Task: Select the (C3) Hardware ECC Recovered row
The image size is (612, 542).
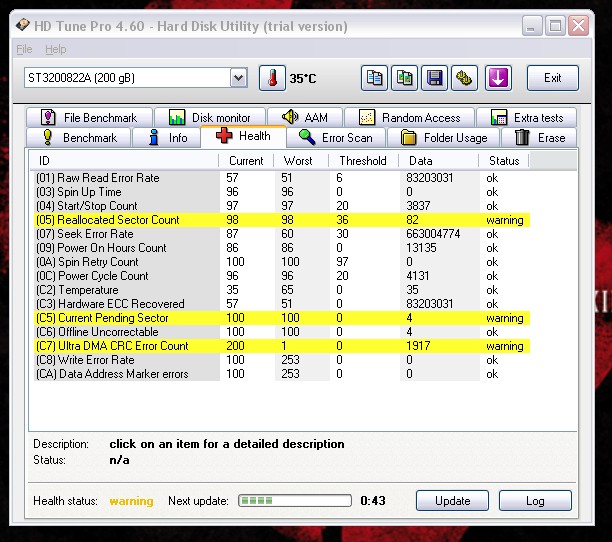Action: coord(282,304)
